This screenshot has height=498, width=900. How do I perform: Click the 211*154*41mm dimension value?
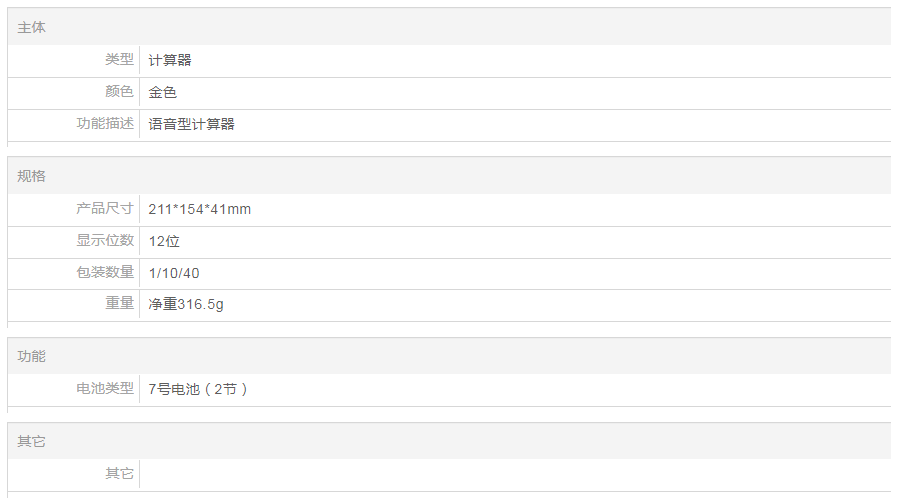[x=200, y=209]
